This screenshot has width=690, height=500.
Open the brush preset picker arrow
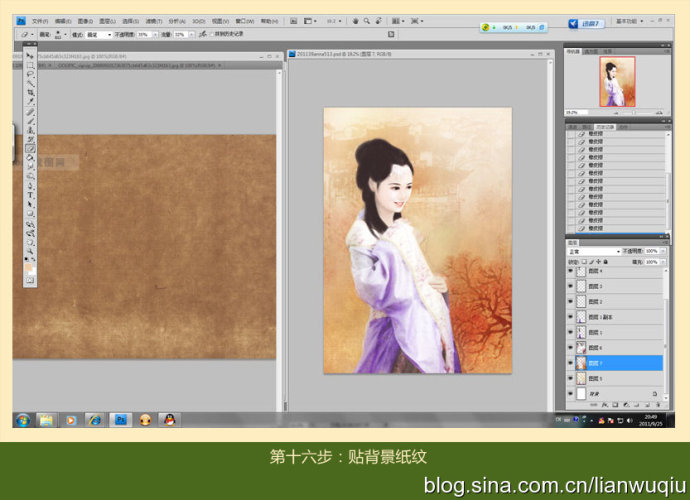point(66,34)
